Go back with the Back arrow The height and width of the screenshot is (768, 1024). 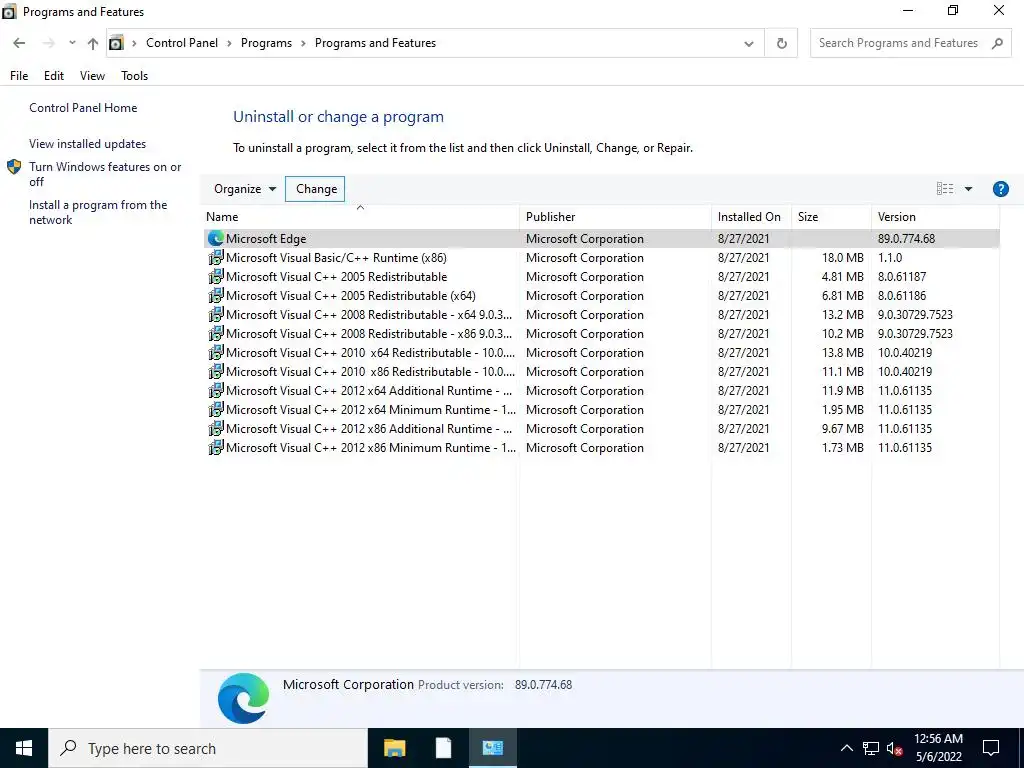(19, 43)
